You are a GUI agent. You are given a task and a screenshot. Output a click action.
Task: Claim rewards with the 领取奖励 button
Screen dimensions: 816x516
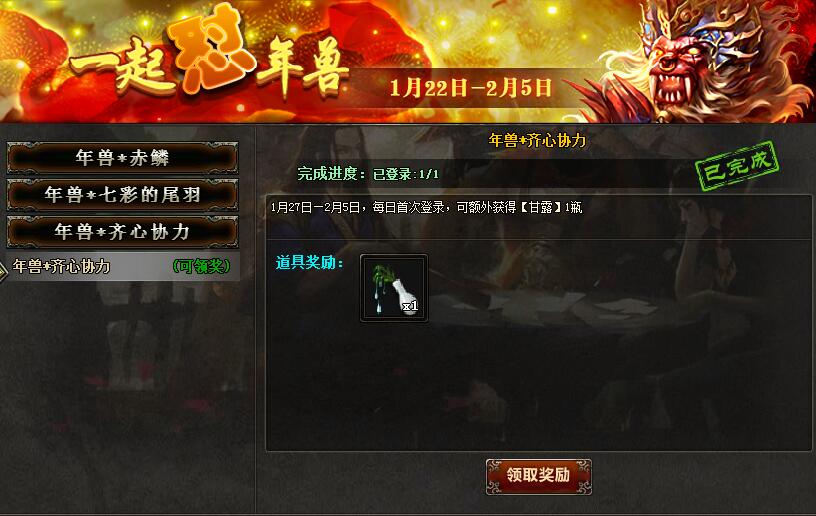[539, 476]
